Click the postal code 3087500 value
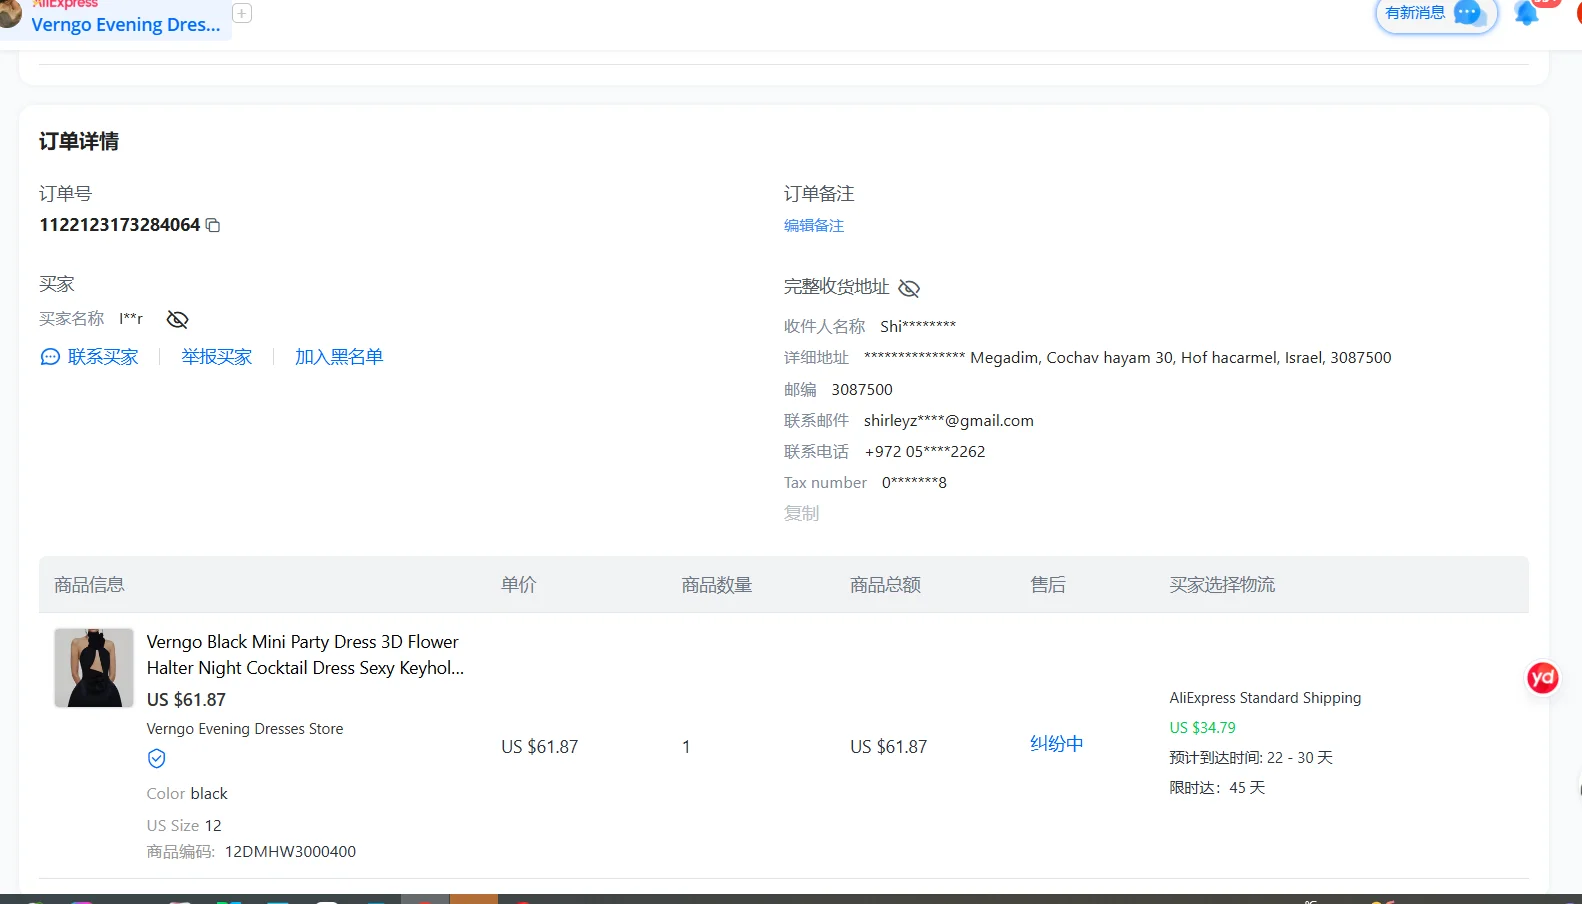 pos(862,390)
